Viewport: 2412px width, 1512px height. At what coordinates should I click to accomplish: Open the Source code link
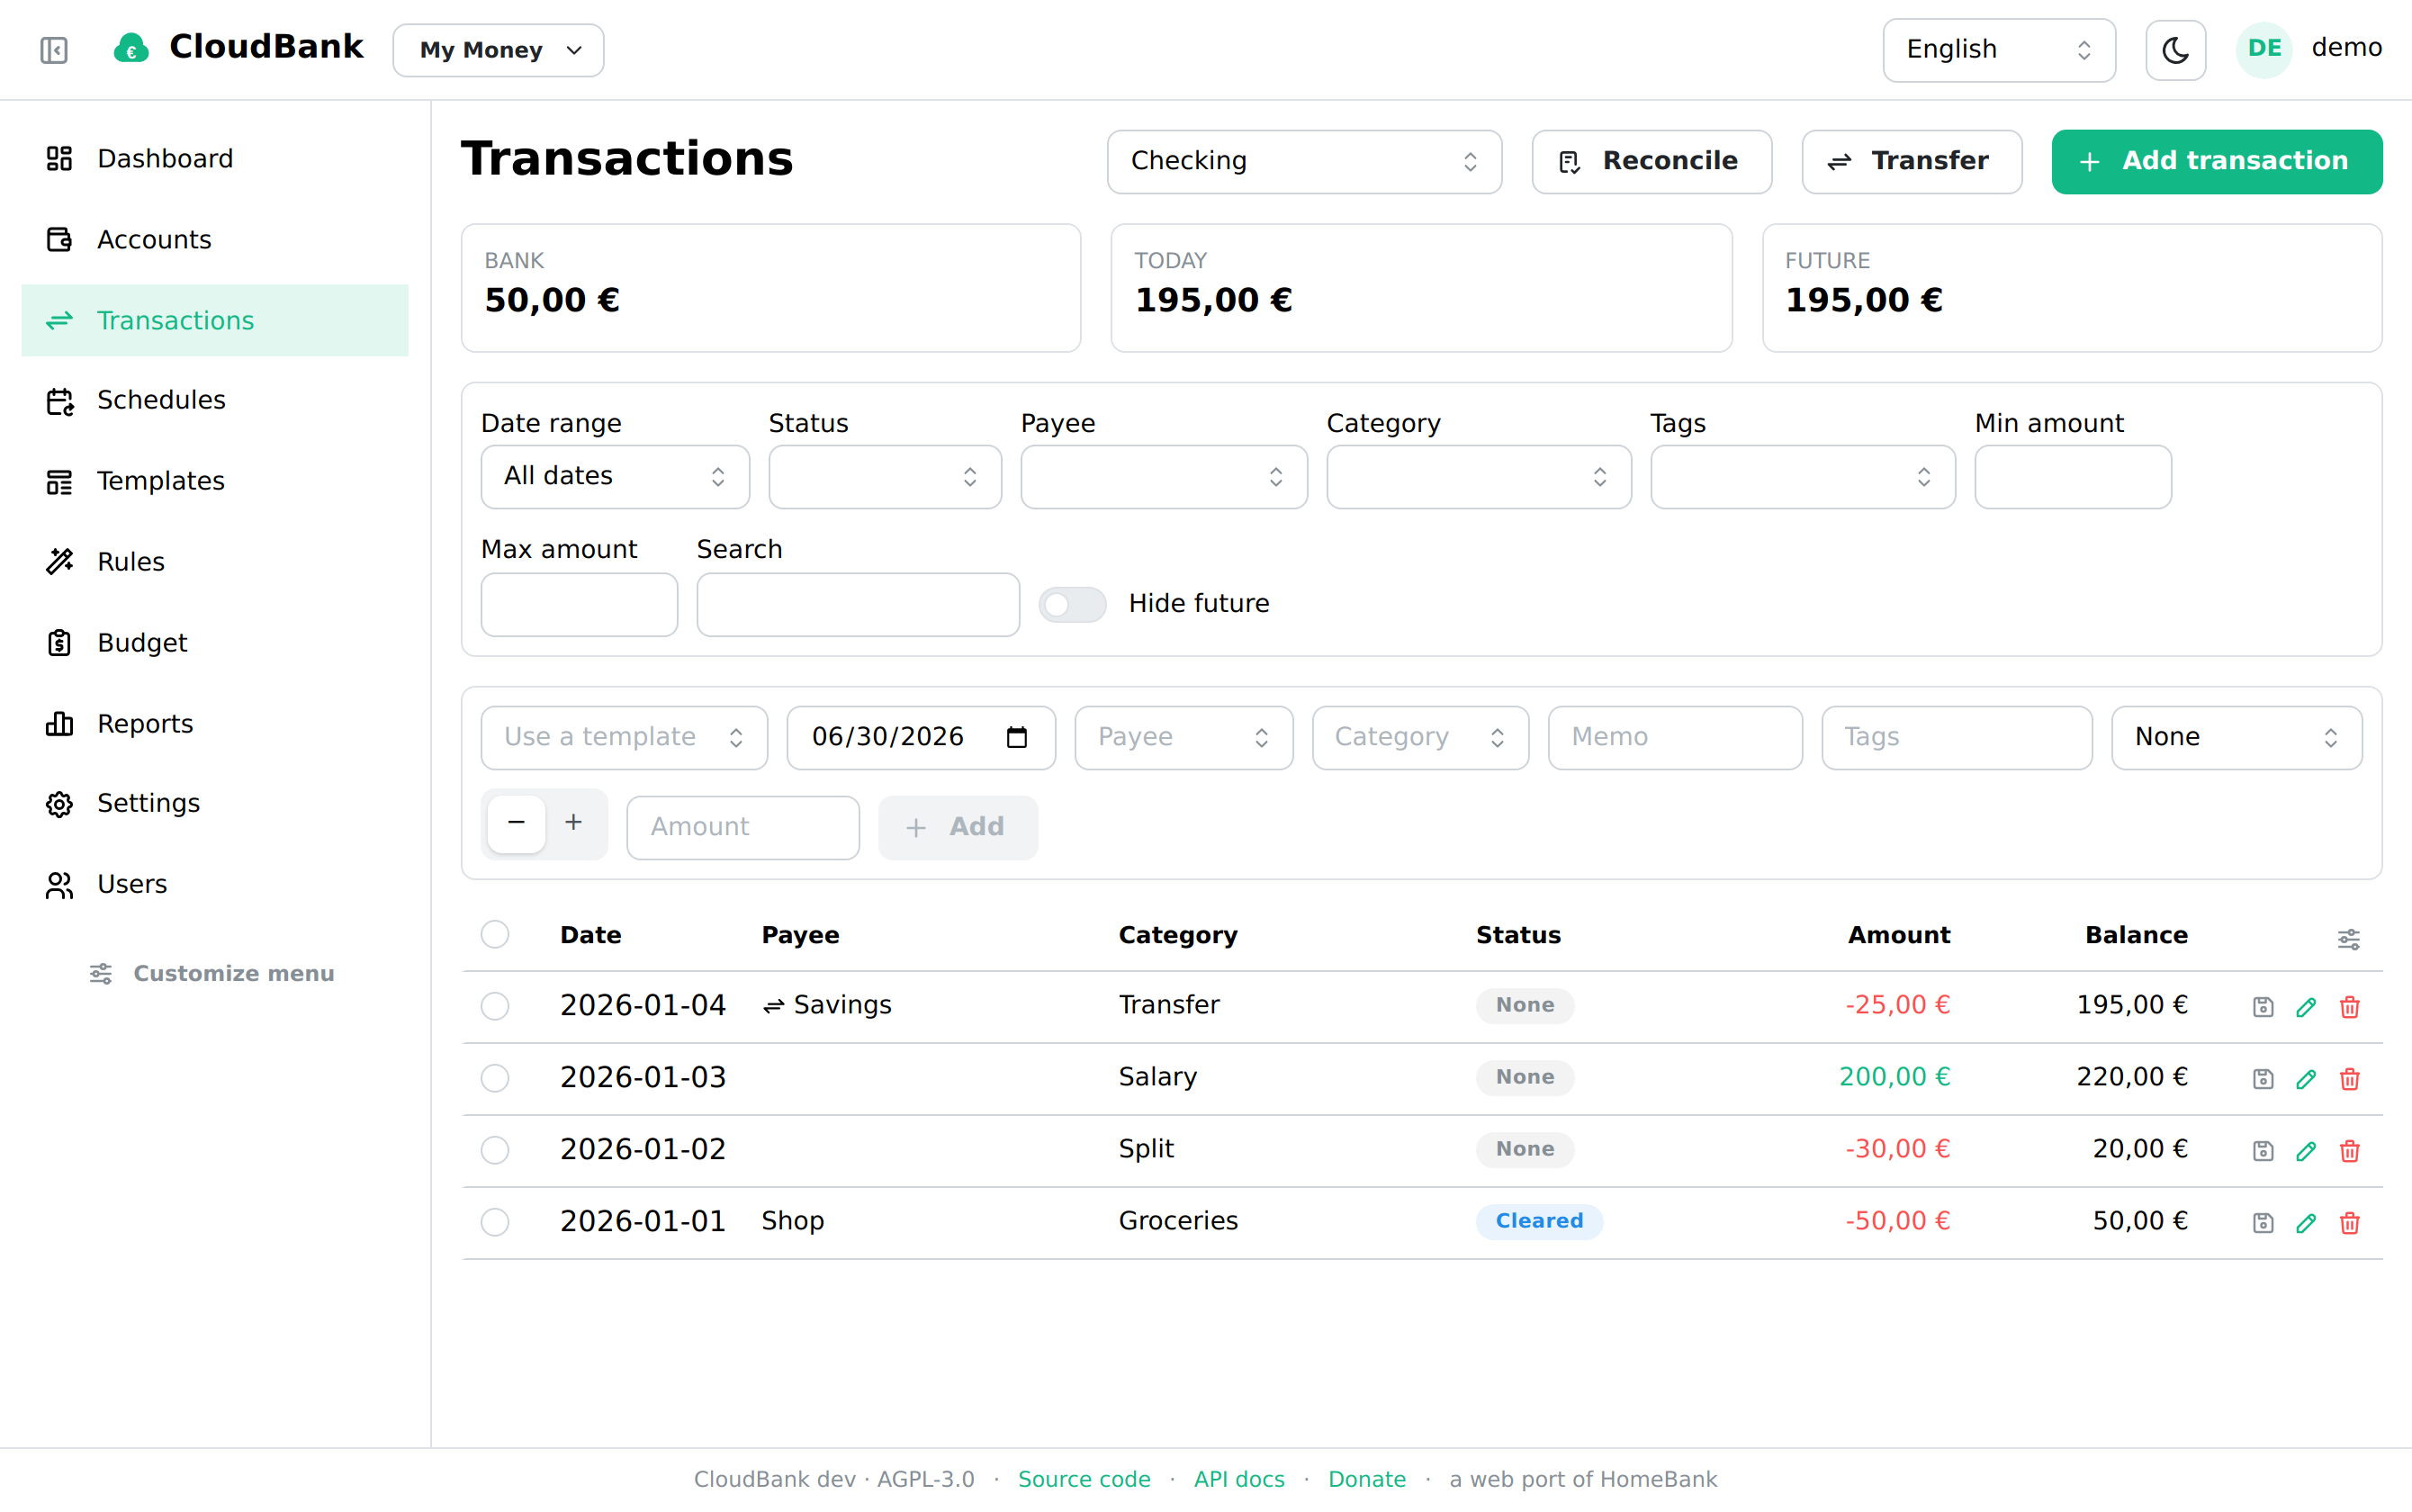pyautogui.click(x=1084, y=1479)
